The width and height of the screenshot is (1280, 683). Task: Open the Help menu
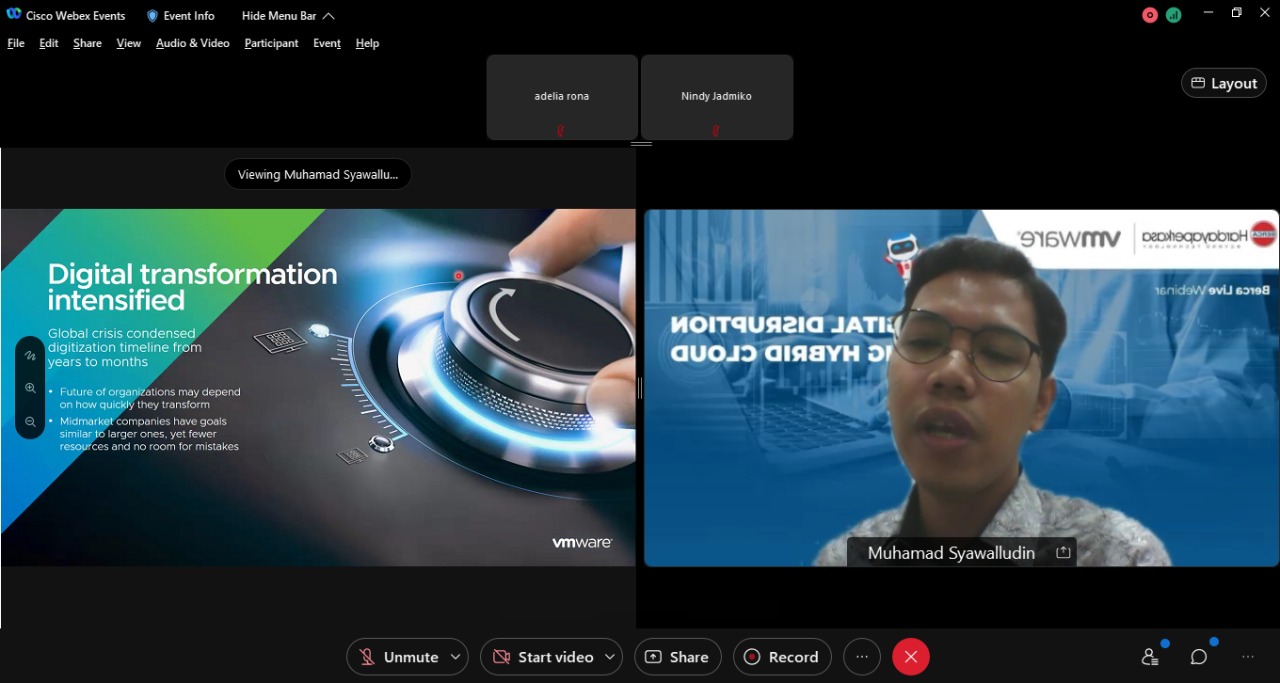[x=367, y=43]
